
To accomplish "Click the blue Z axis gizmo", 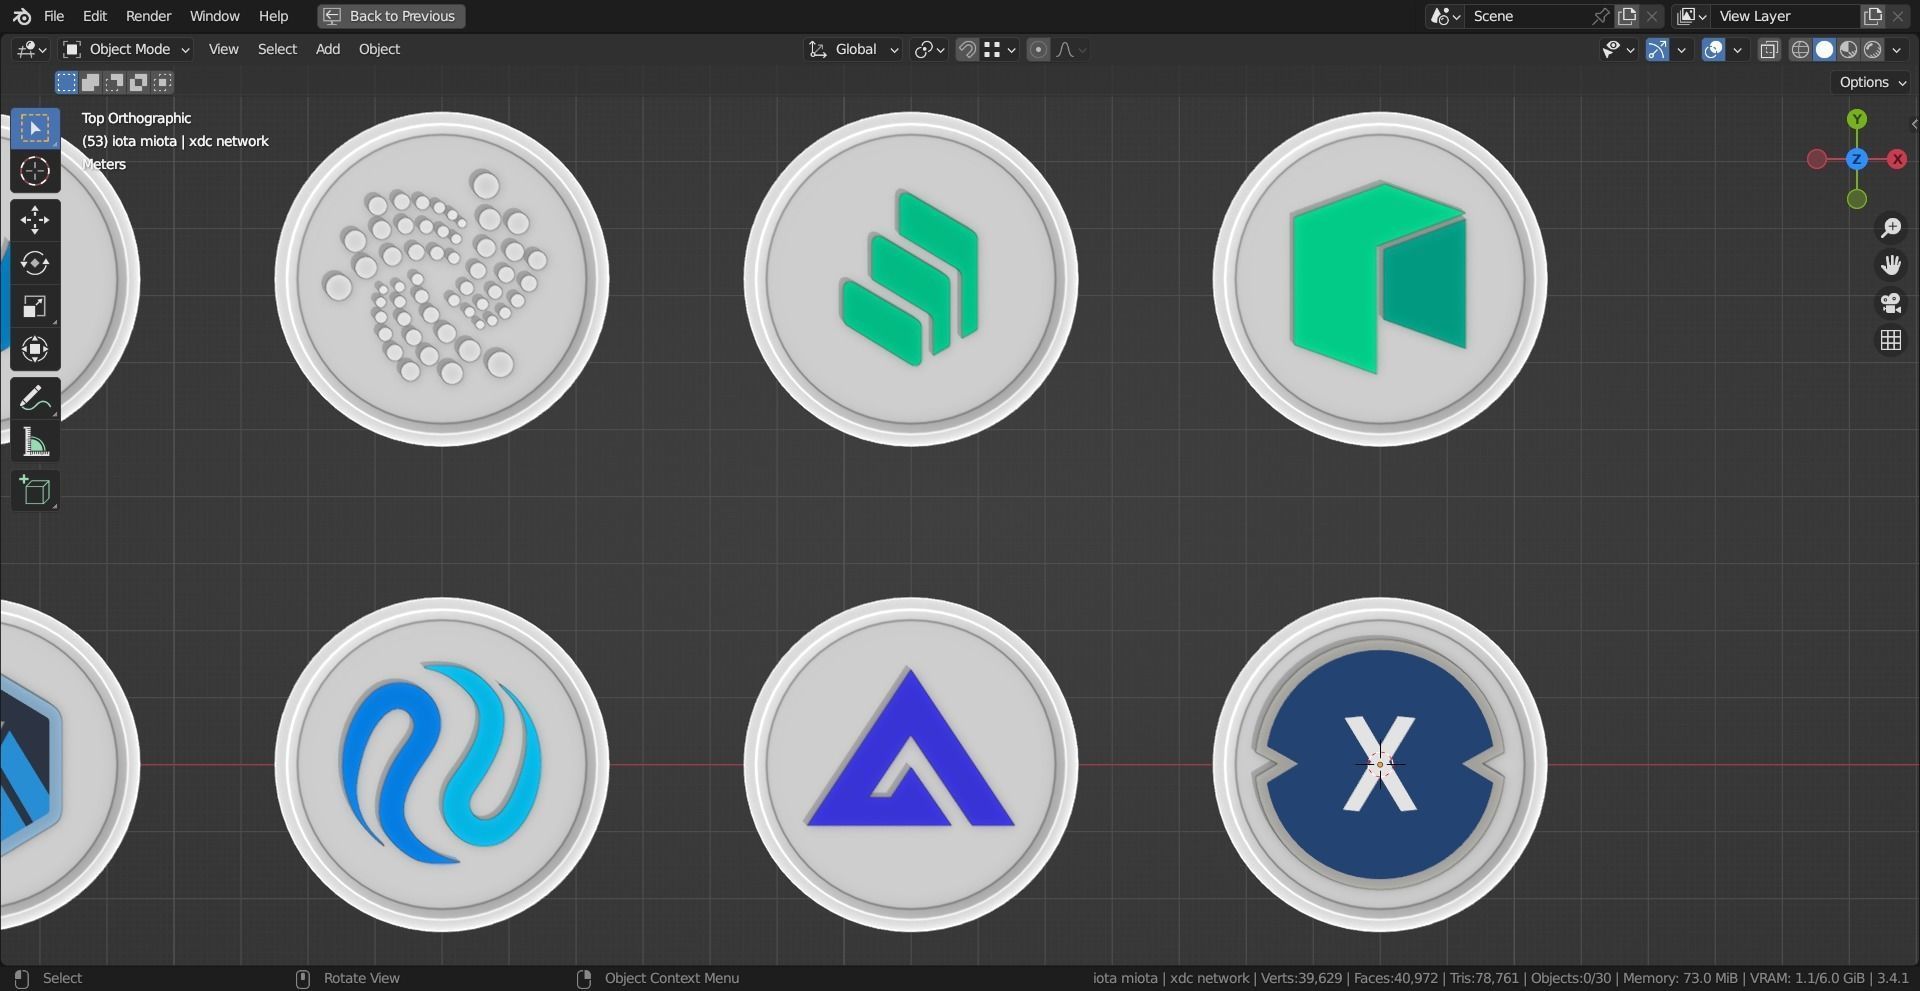I will click(1857, 159).
